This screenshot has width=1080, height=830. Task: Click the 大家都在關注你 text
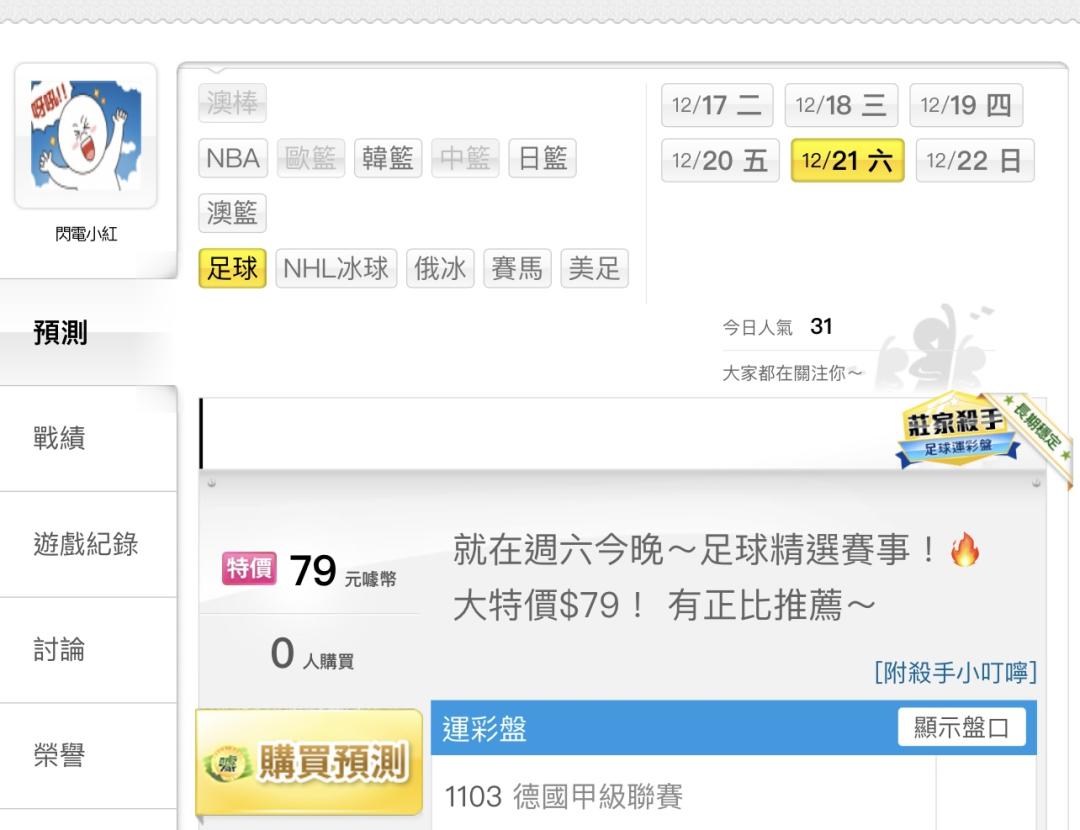pyautogui.click(x=792, y=373)
